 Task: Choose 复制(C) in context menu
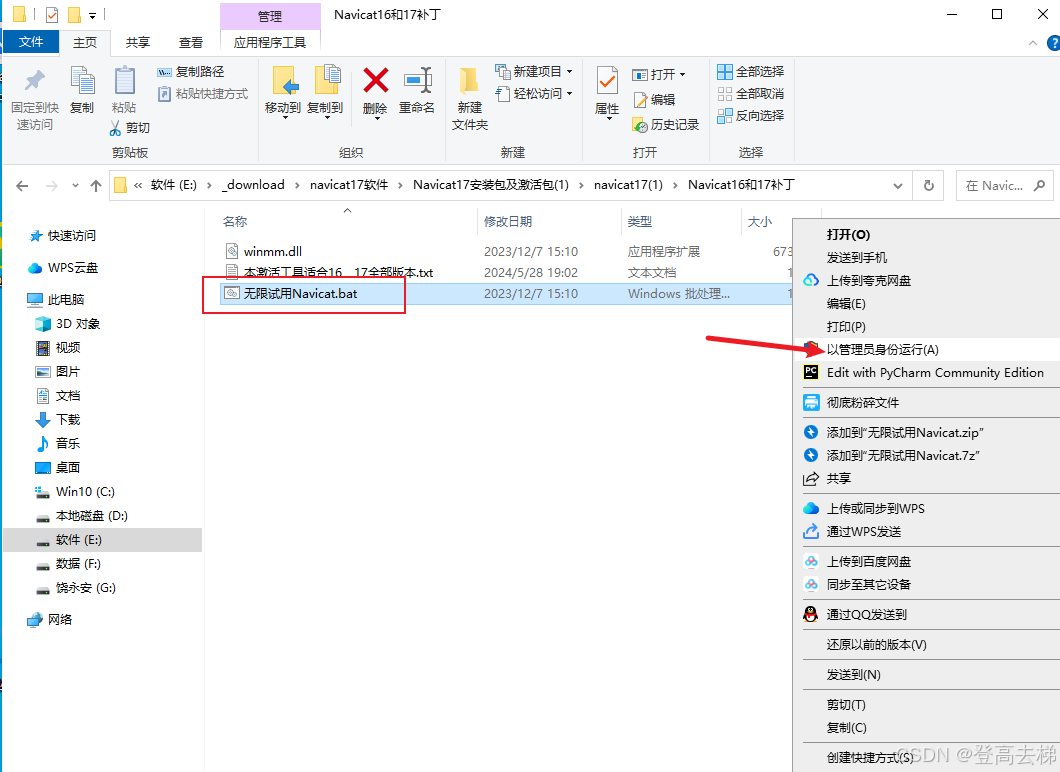coord(846,728)
